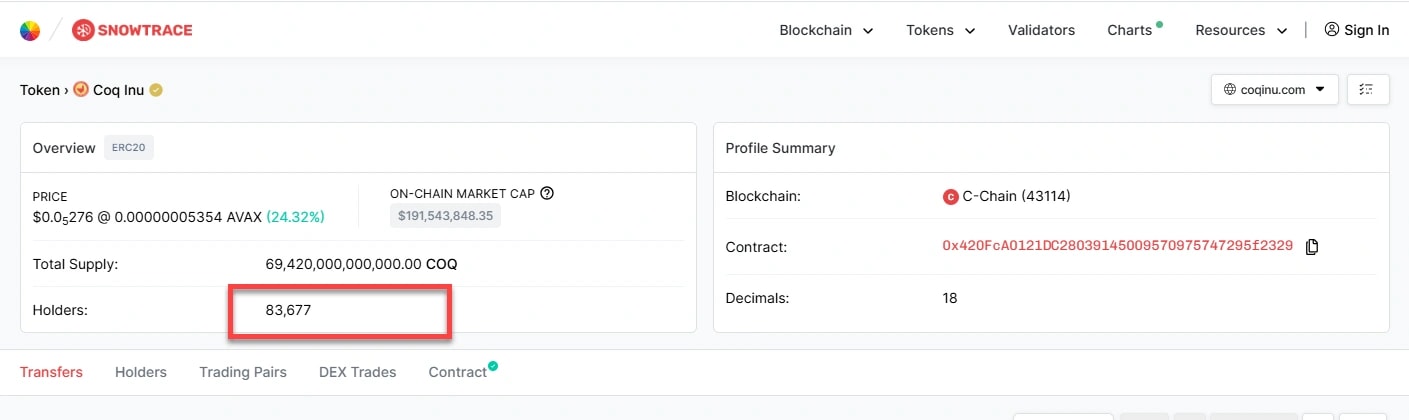Screen dimensions: 1409x420
Task: Open the DEX Trades tab
Action: (357, 372)
